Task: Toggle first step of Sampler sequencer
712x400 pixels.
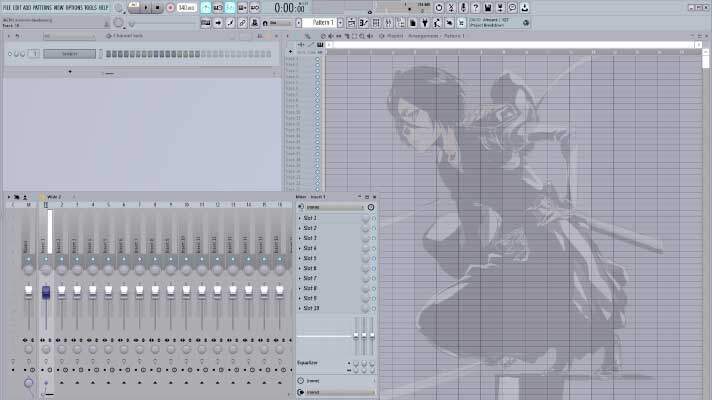Action: [x=109, y=54]
